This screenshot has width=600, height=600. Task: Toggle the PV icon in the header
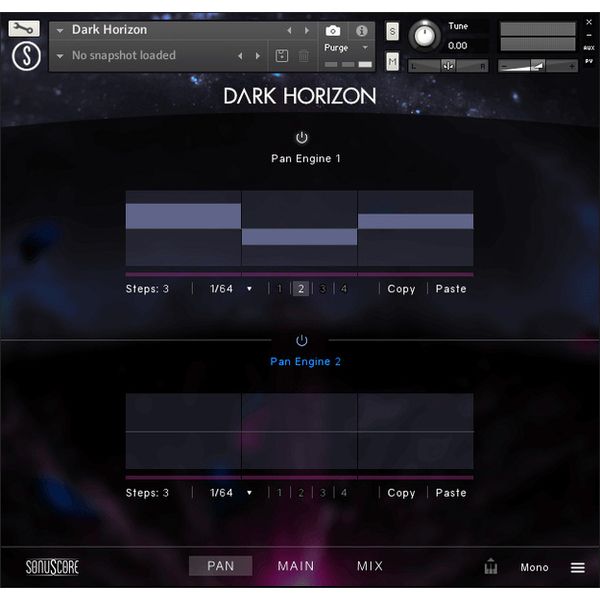[589, 61]
